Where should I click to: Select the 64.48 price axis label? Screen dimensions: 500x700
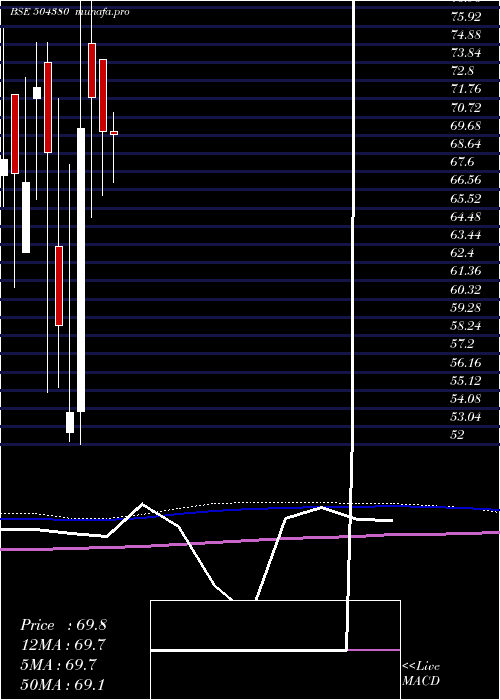(x=466, y=217)
